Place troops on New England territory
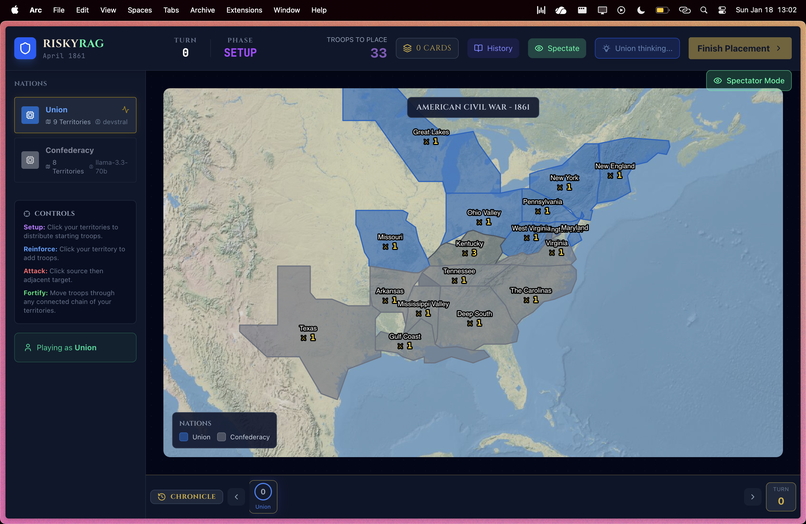 615,171
